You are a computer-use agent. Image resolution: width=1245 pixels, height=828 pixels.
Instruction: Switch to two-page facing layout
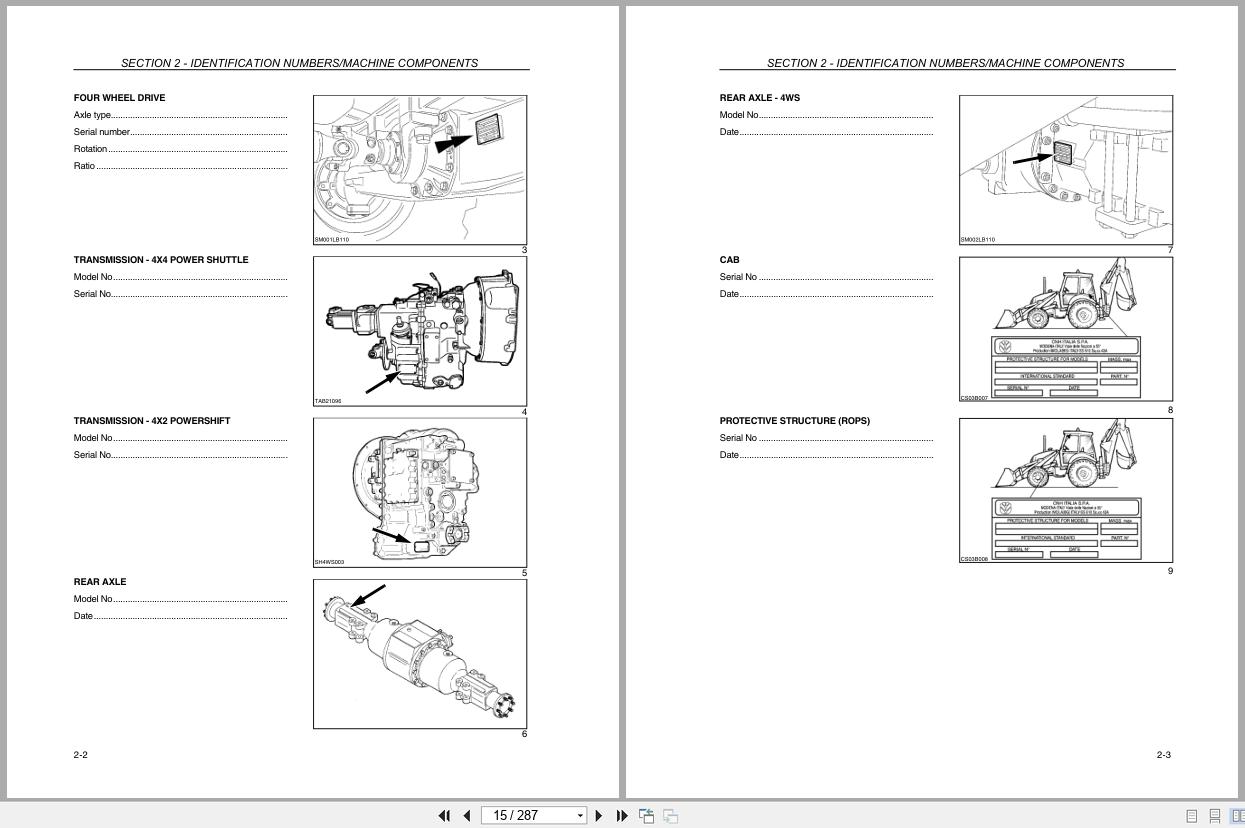(x=1238, y=816)
